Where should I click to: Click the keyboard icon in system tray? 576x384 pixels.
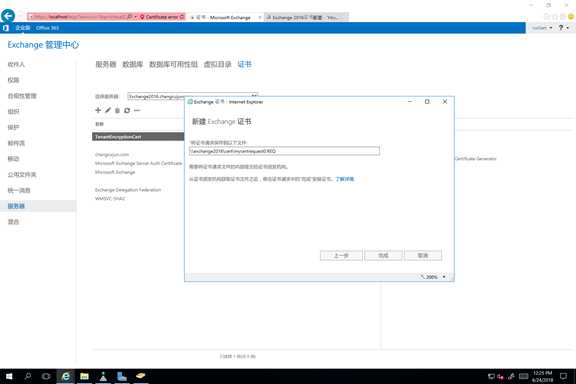tap(523, 376)
